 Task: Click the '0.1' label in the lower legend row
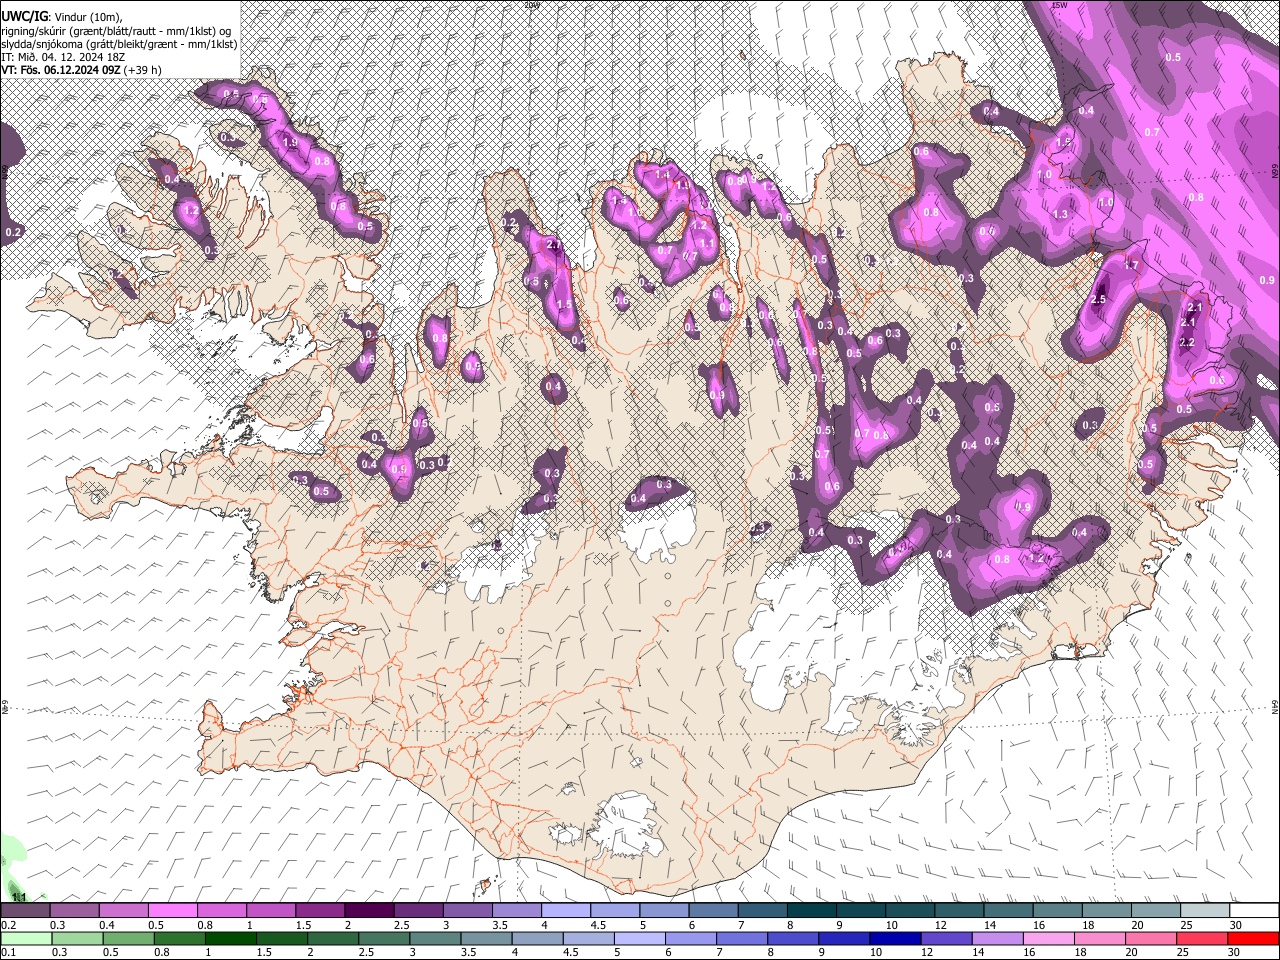8,953
